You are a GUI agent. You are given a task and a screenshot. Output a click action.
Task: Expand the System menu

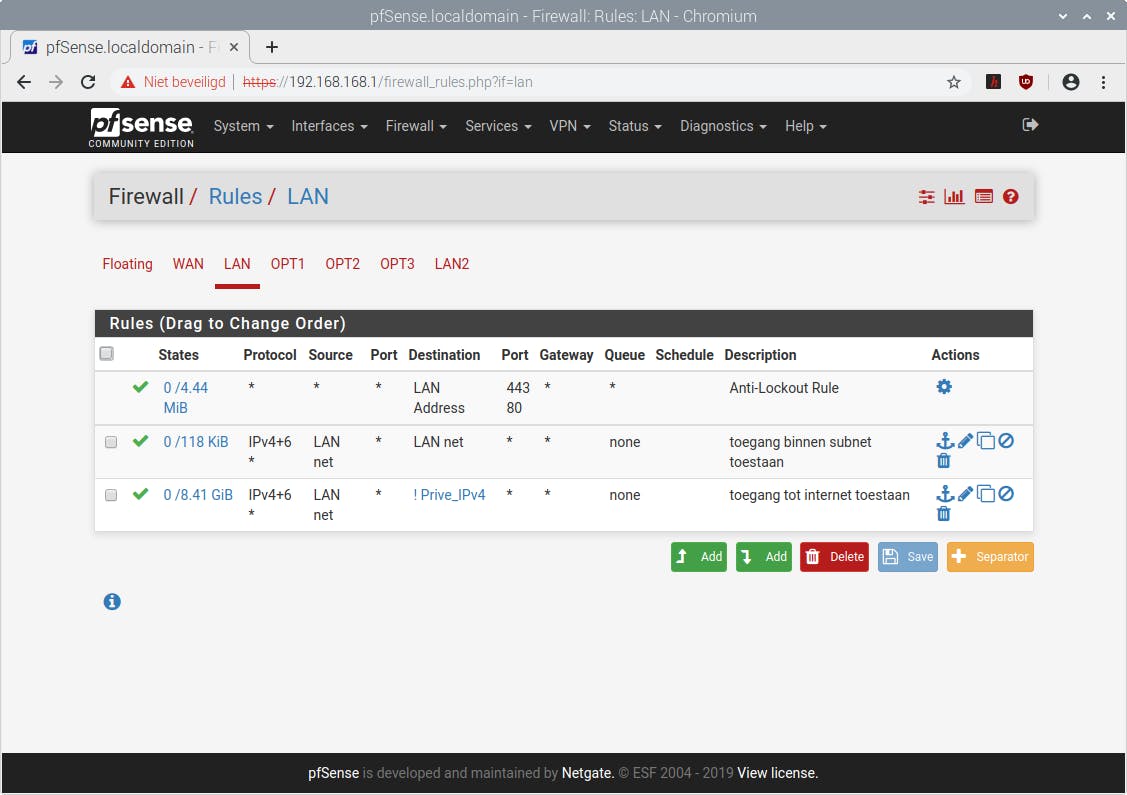244,127
